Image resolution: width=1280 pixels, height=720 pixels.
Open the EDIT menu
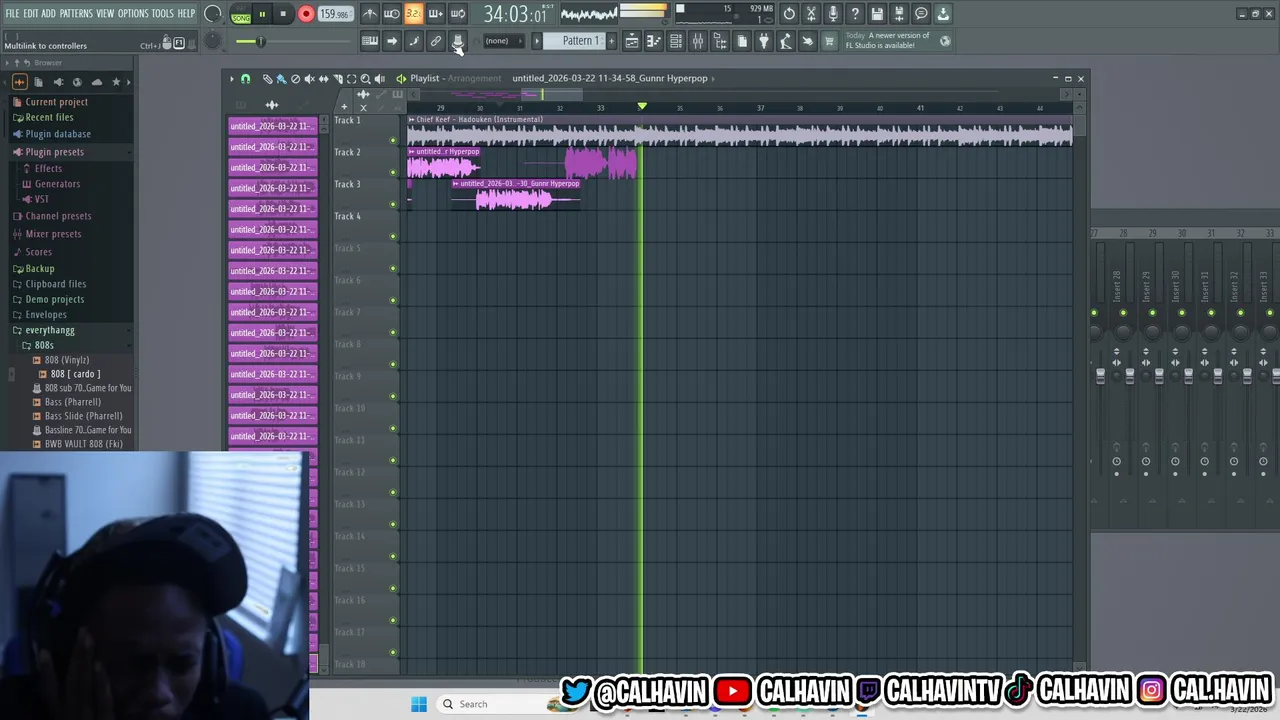pyautogui.click(x=31, y=14)
